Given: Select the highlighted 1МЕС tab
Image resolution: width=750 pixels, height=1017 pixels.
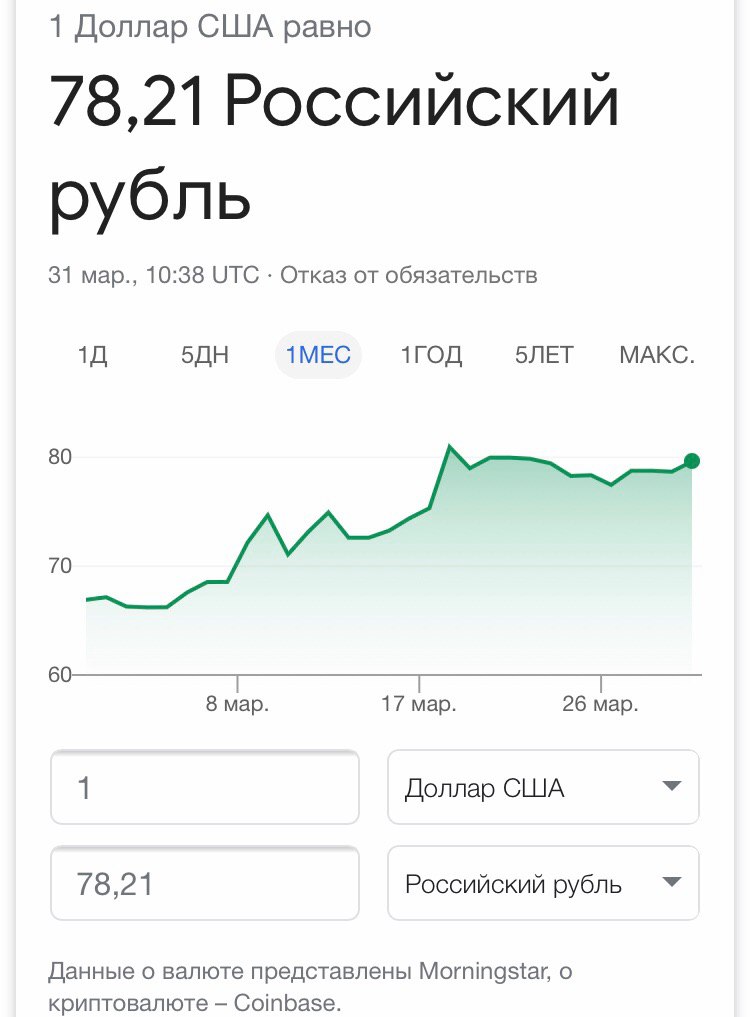Looking at the screenshot, I should (x=318, y=355).
